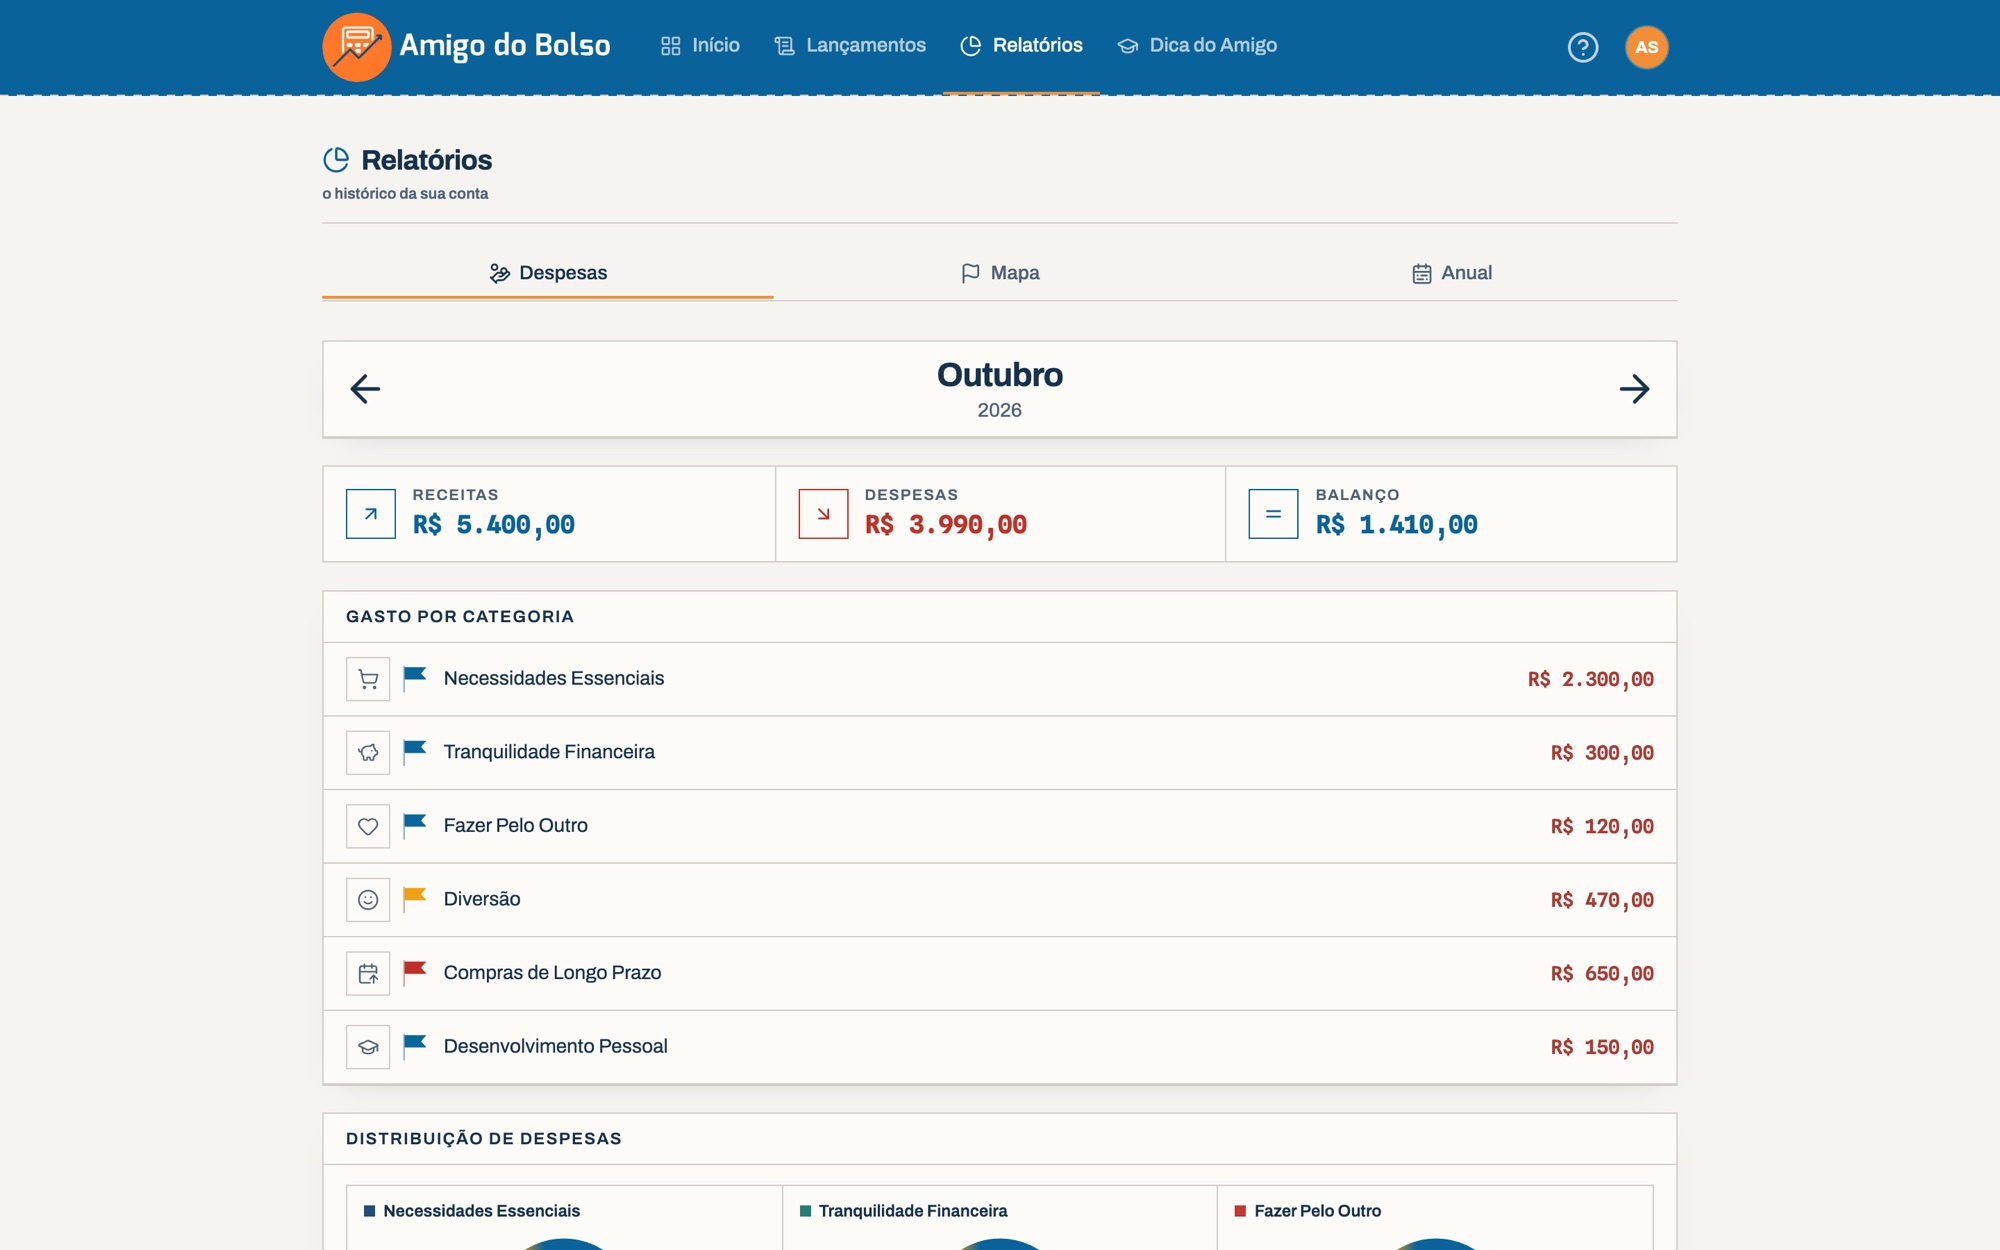
Task: Switch to the Despesas tab
Action: pyautogui.click(x=548, y=273)
